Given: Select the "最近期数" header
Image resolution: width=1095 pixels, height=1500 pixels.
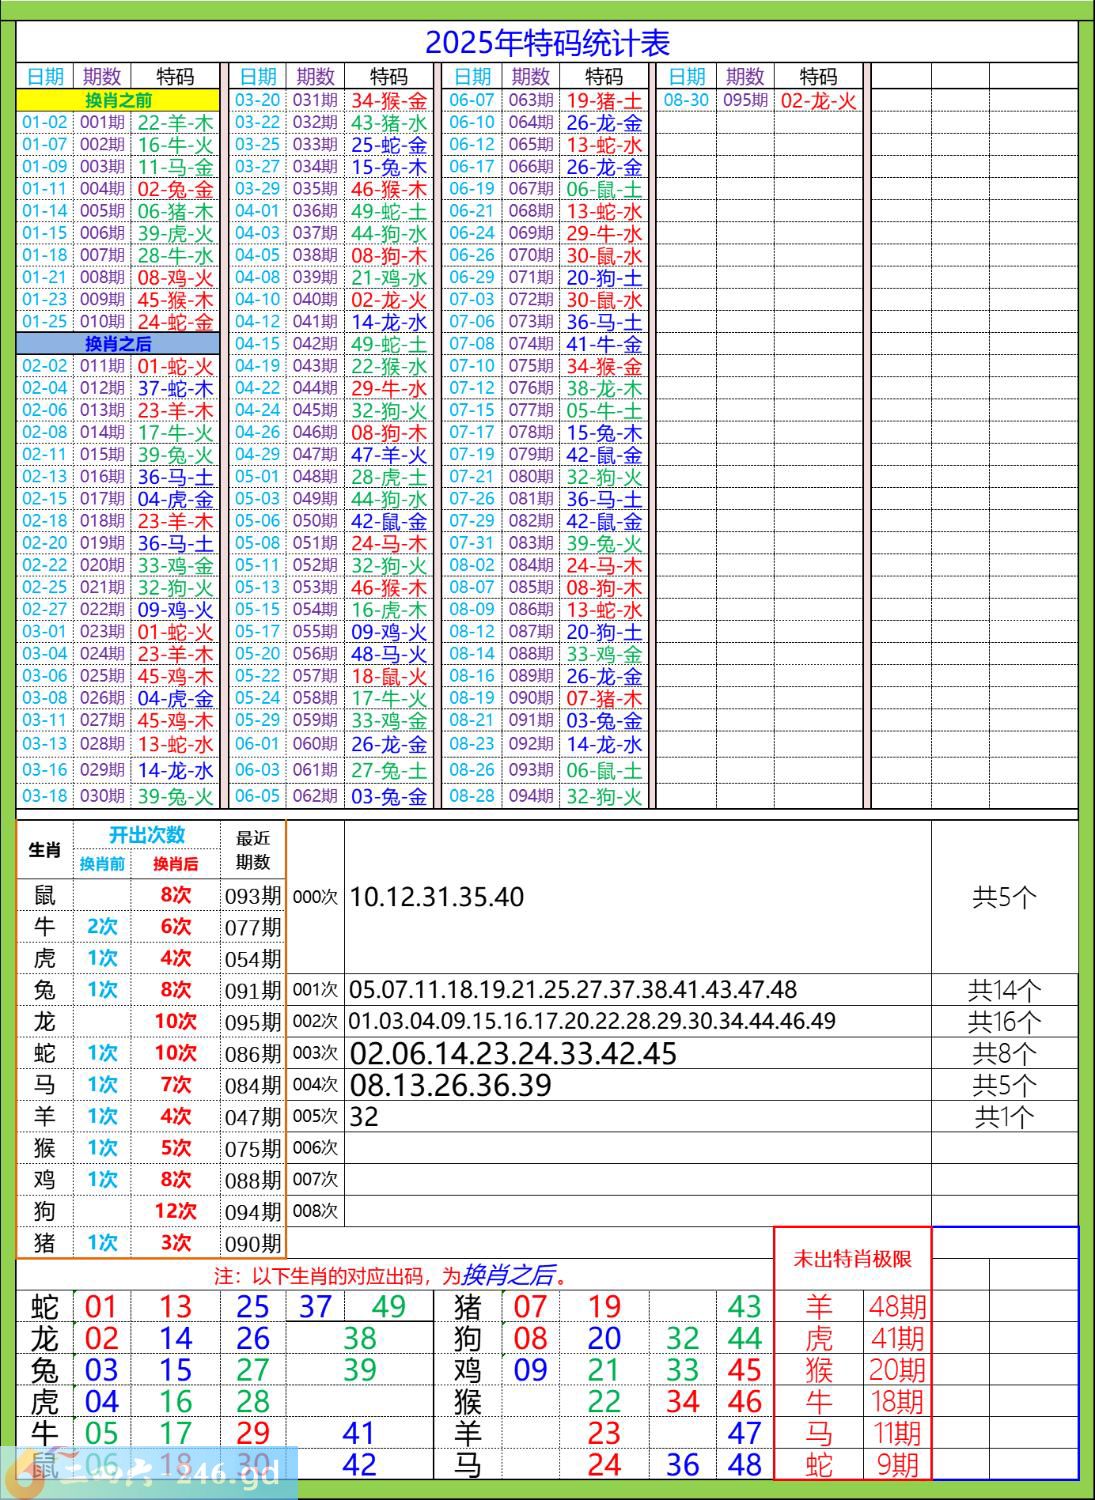Looking at the screenshot, I should [x=253, y=850].
